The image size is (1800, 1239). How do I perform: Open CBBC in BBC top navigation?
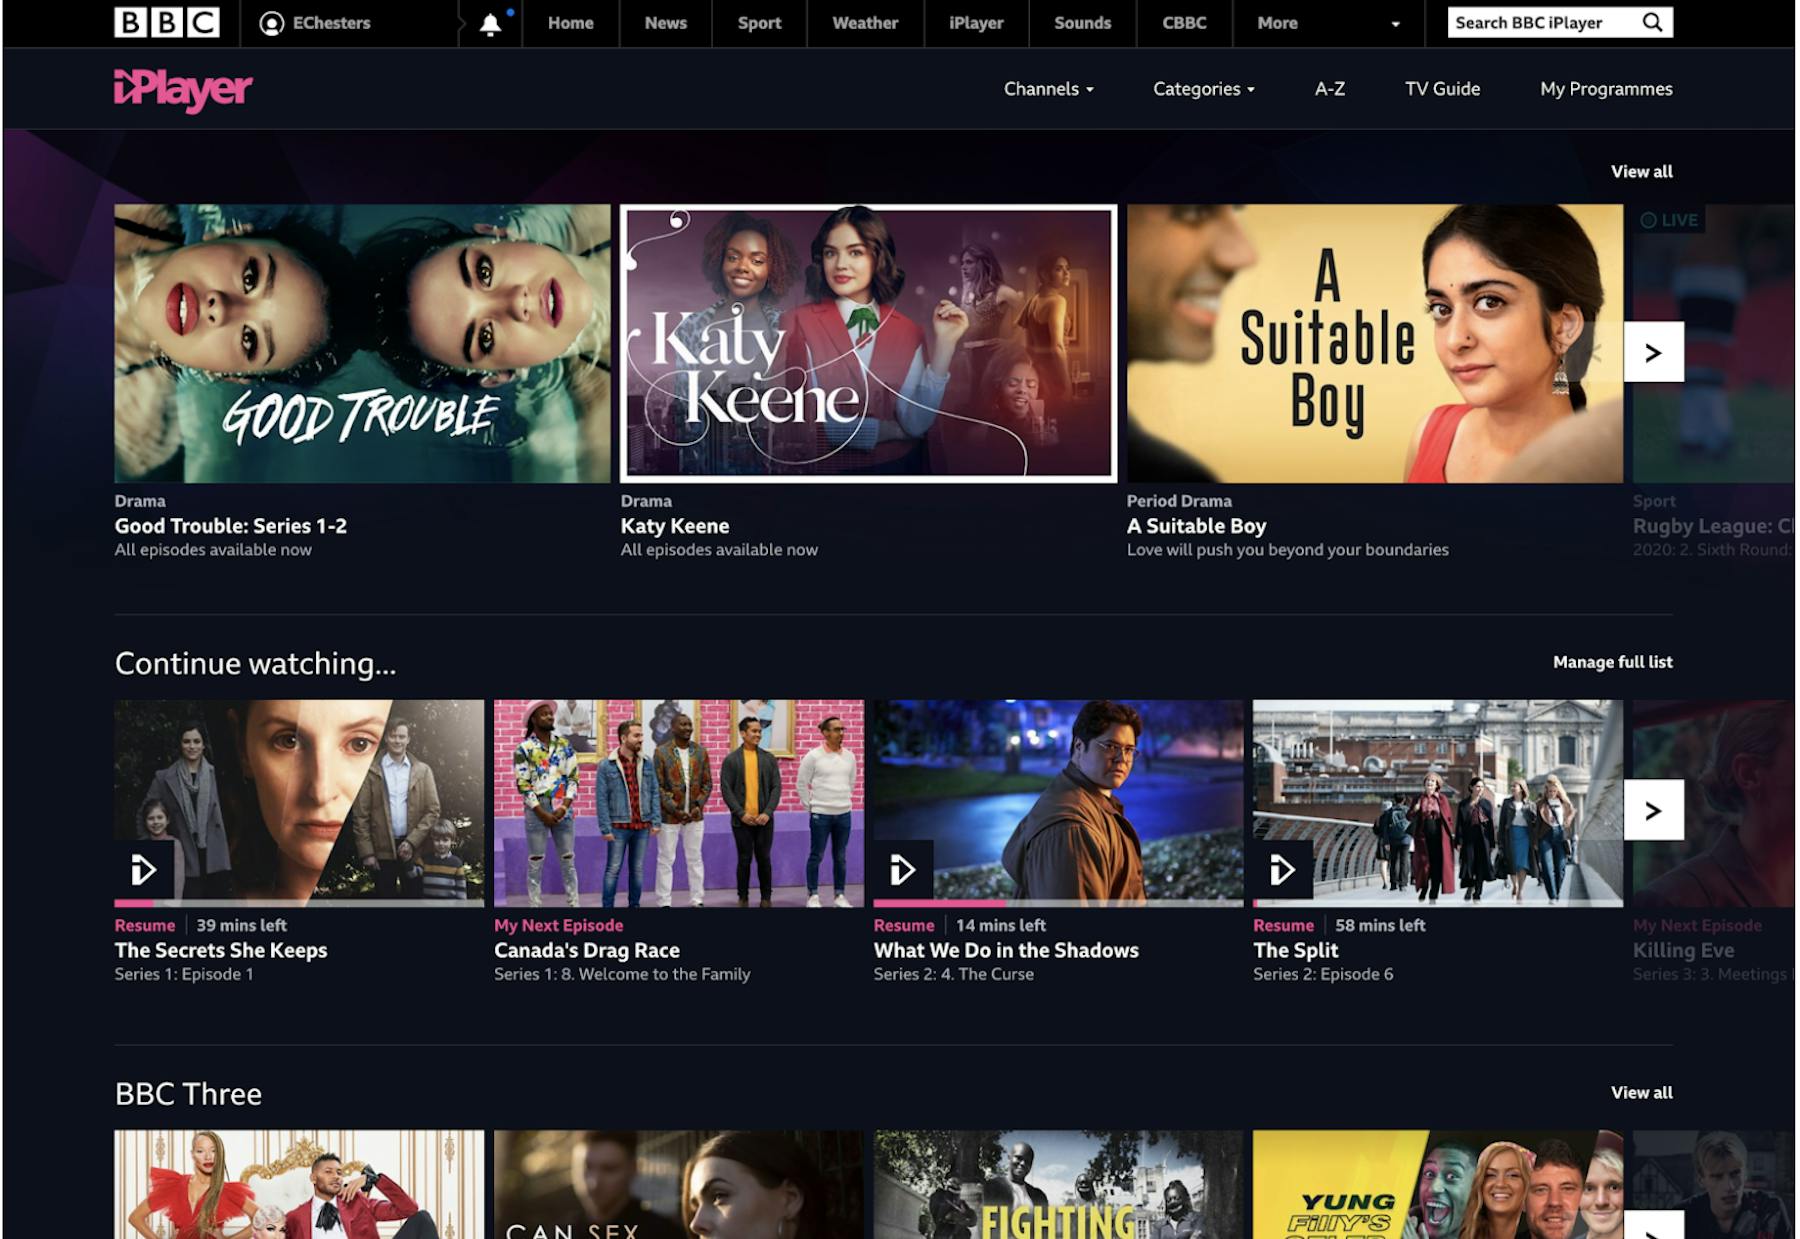(x=1184, y=23)
